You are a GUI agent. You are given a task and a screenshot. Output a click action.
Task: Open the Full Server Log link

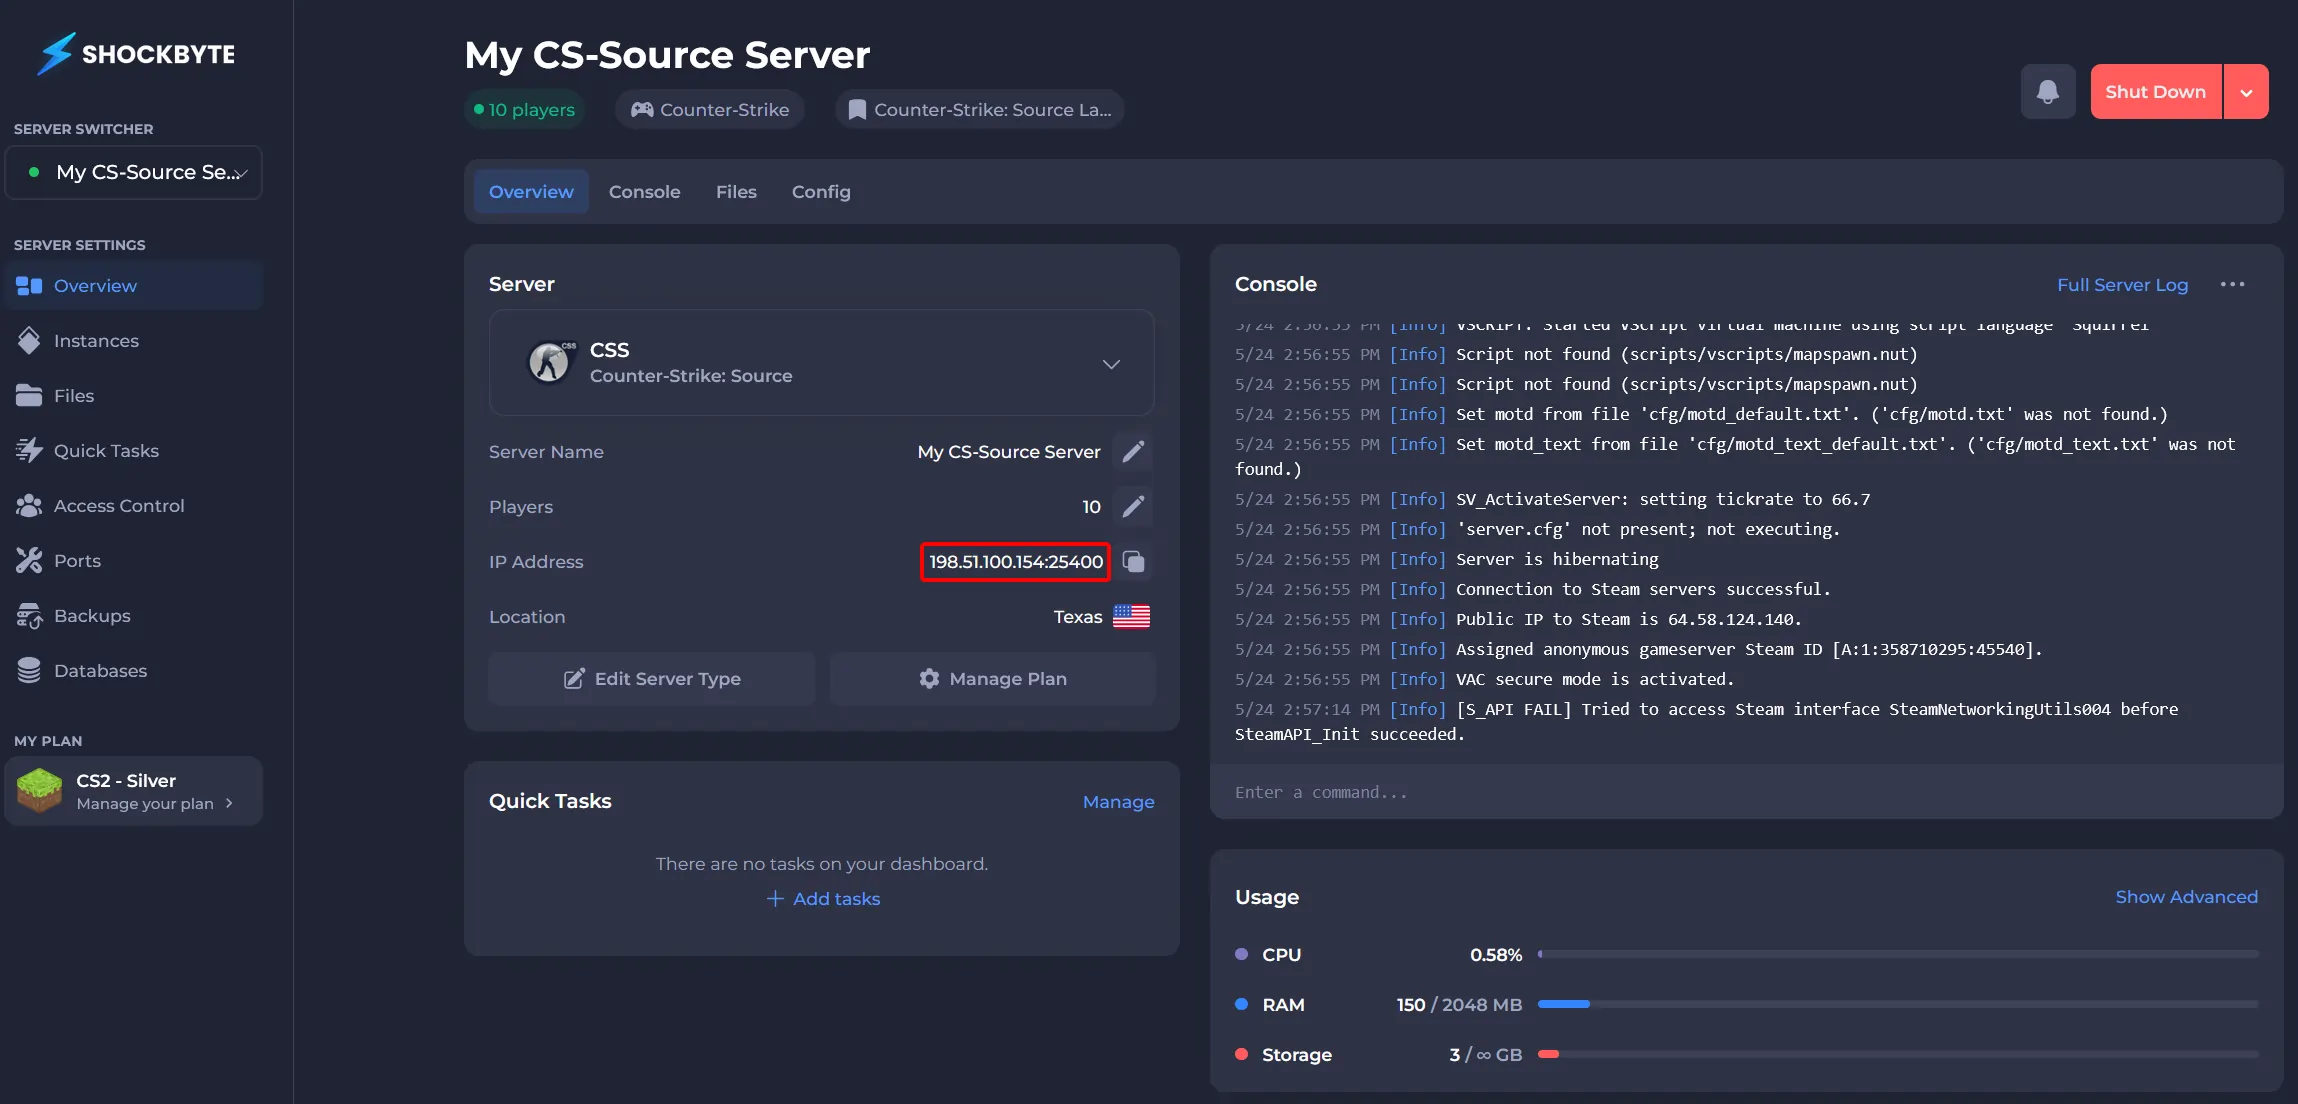(2122, 285)
